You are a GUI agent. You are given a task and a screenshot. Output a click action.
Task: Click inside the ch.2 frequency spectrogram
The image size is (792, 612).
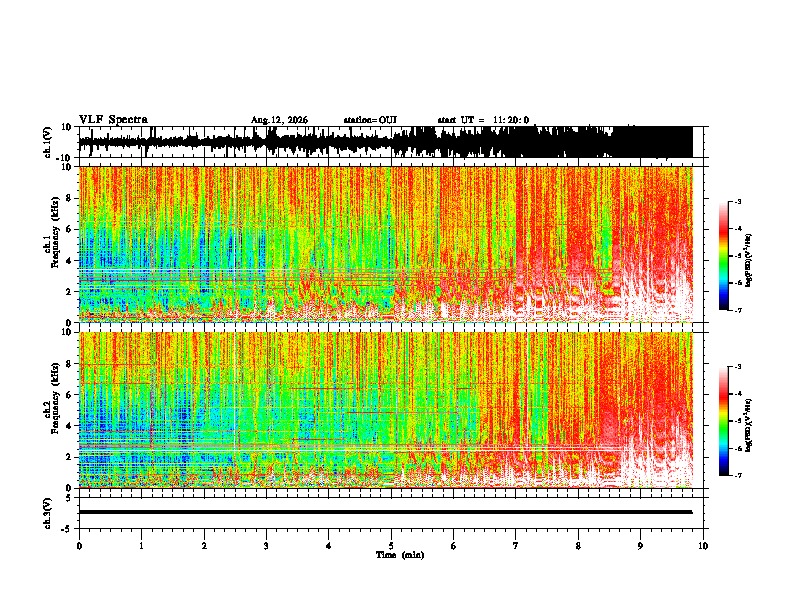click(x=393, y=410)
